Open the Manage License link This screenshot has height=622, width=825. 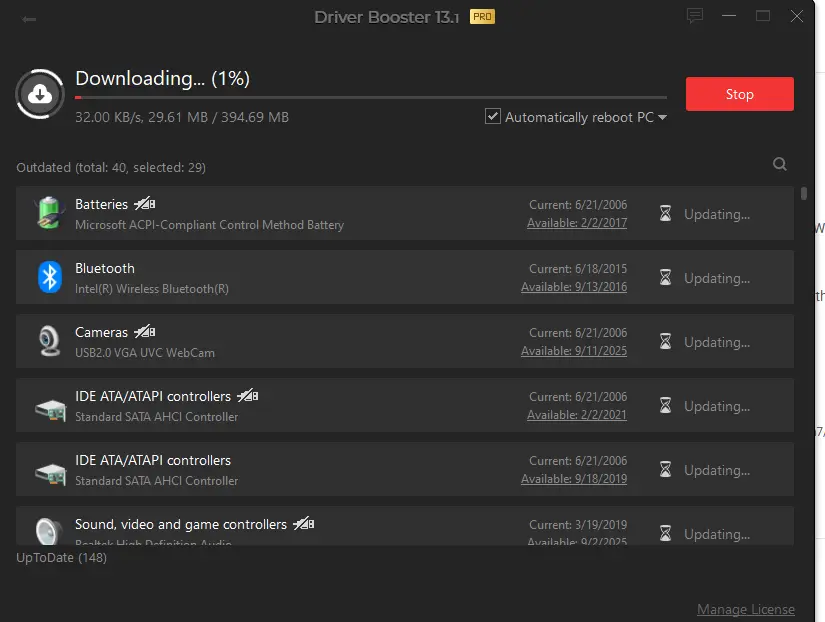(x=746, y=609)
